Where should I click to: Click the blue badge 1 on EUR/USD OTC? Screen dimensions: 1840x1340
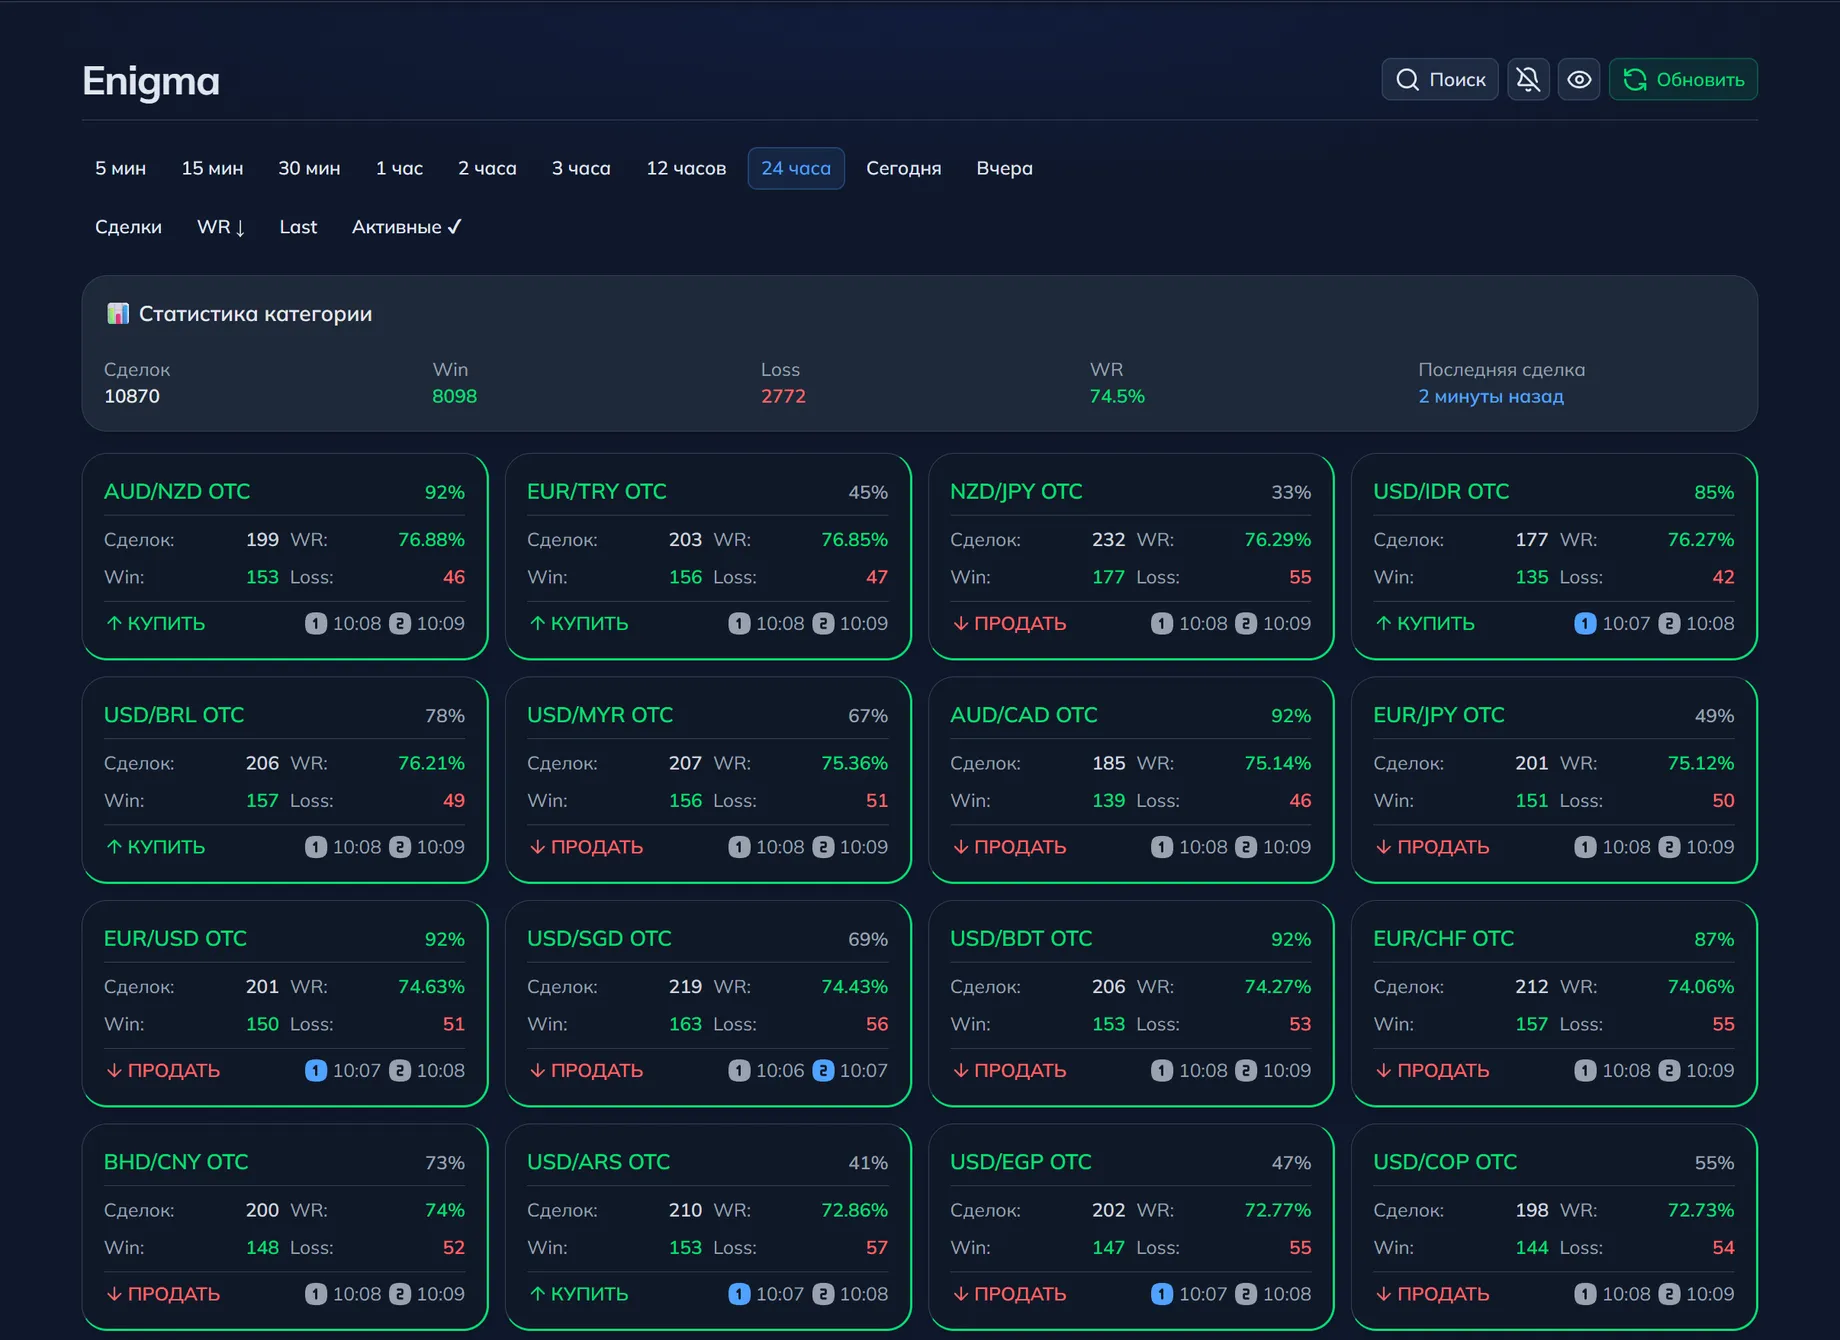point(316,1071)
